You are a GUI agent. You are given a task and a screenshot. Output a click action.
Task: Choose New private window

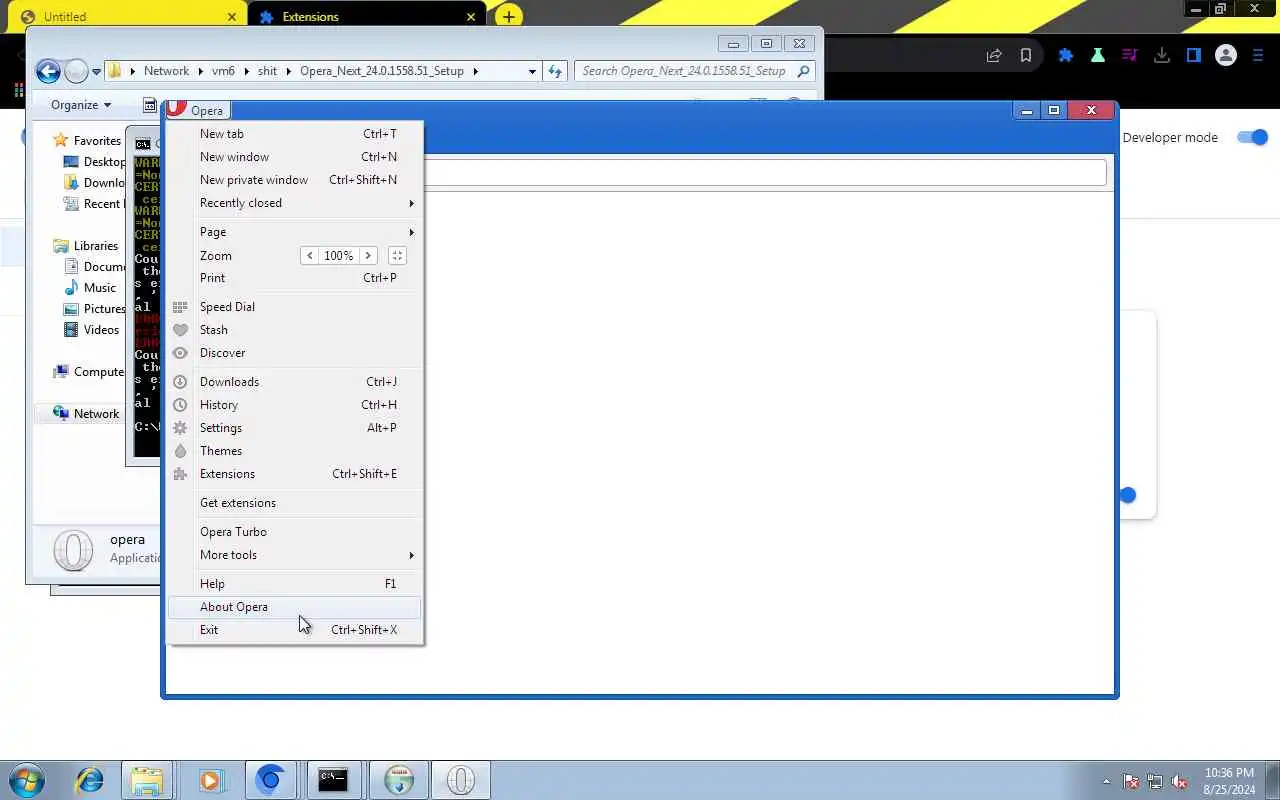point(296,180)
